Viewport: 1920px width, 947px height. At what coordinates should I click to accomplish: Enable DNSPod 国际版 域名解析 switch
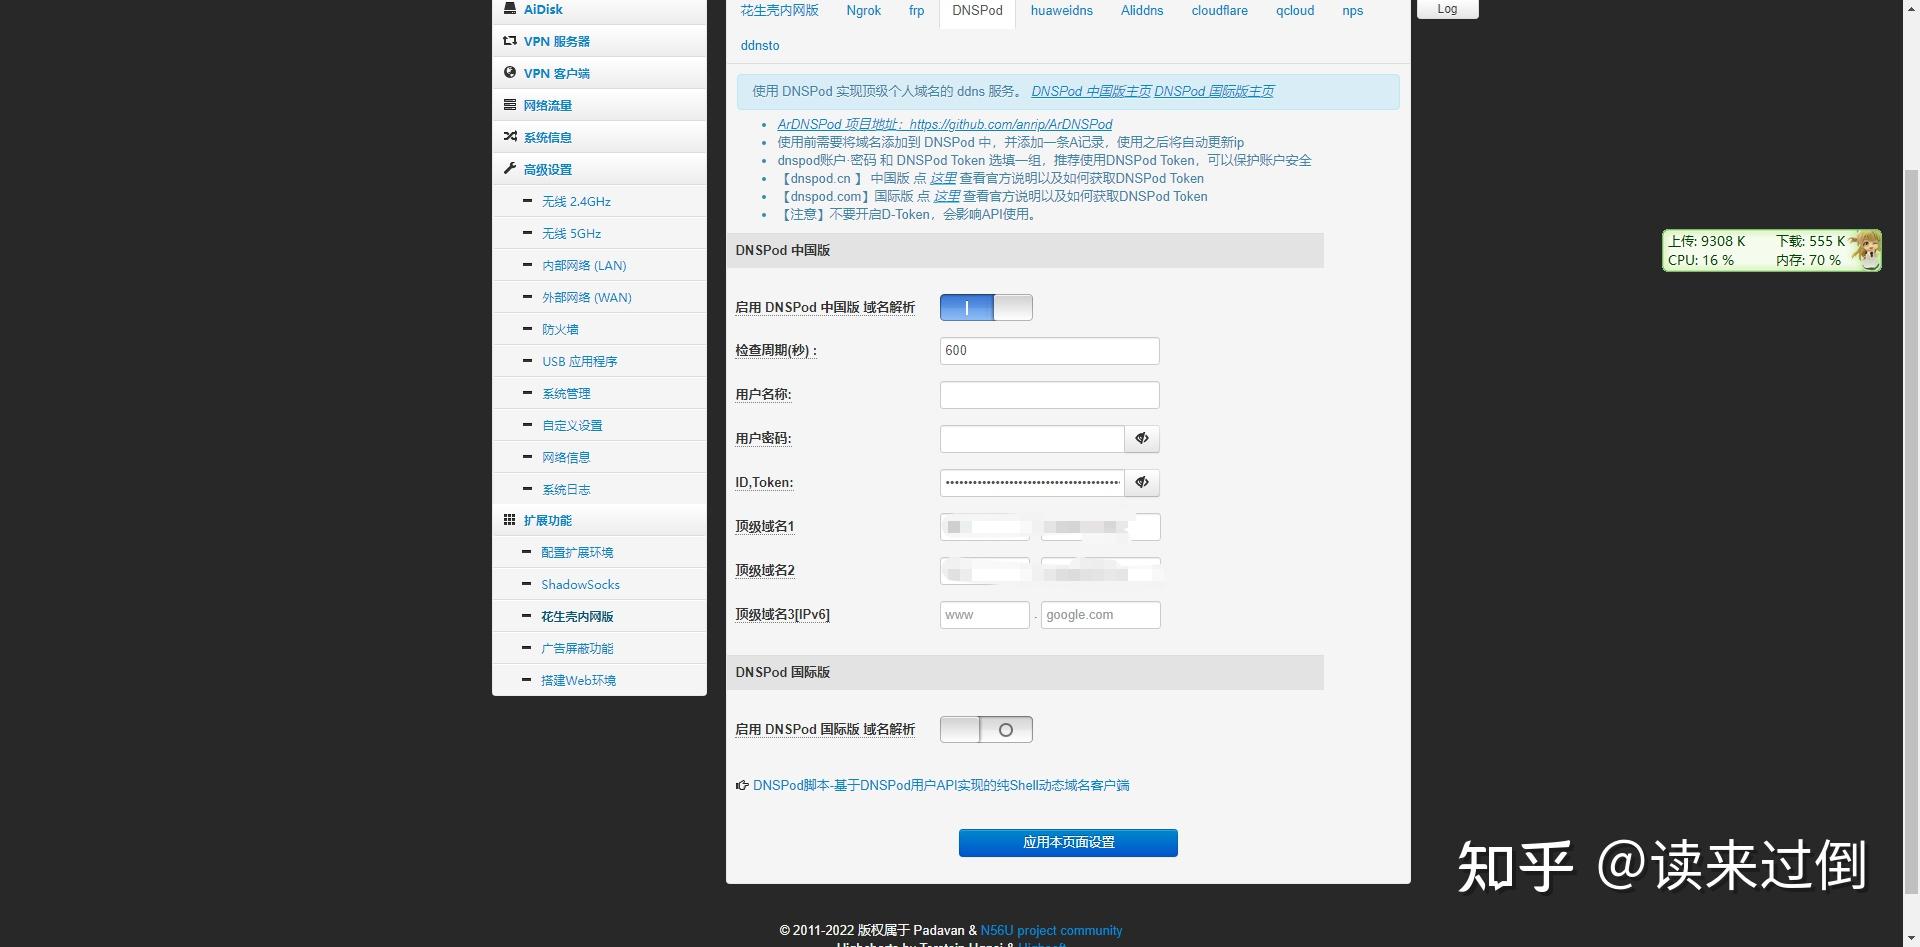tap(986, 730)
